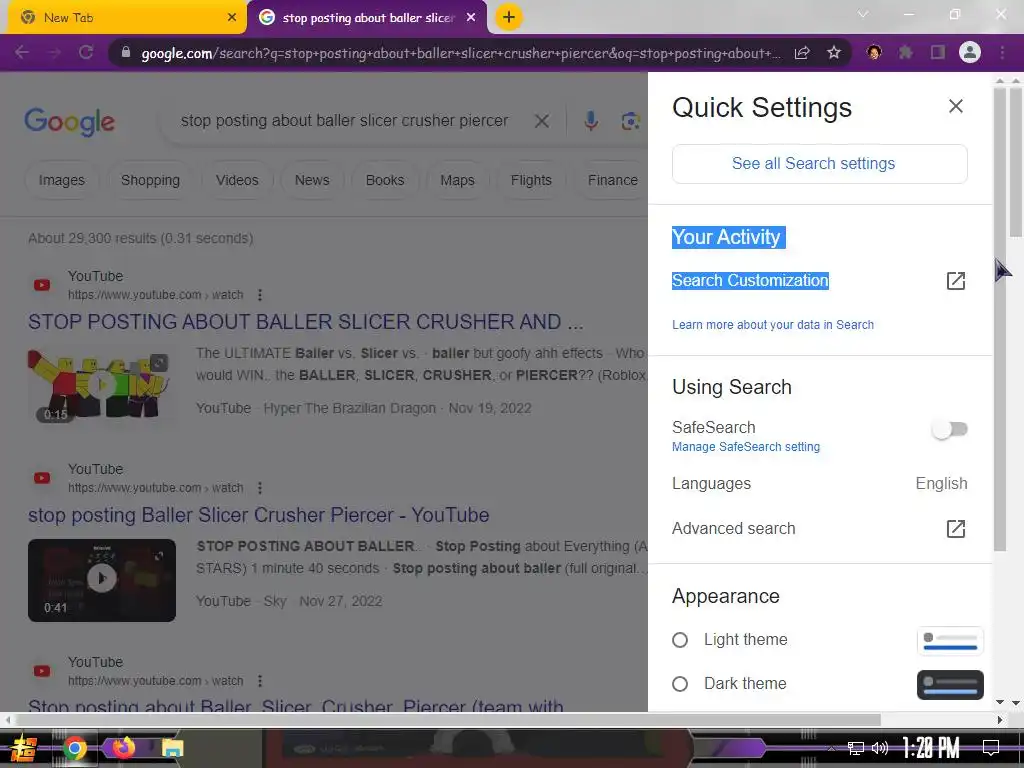The image size is (1024, 768).
Task: Open Chrome from the taskbar
Action: (75, 748)
